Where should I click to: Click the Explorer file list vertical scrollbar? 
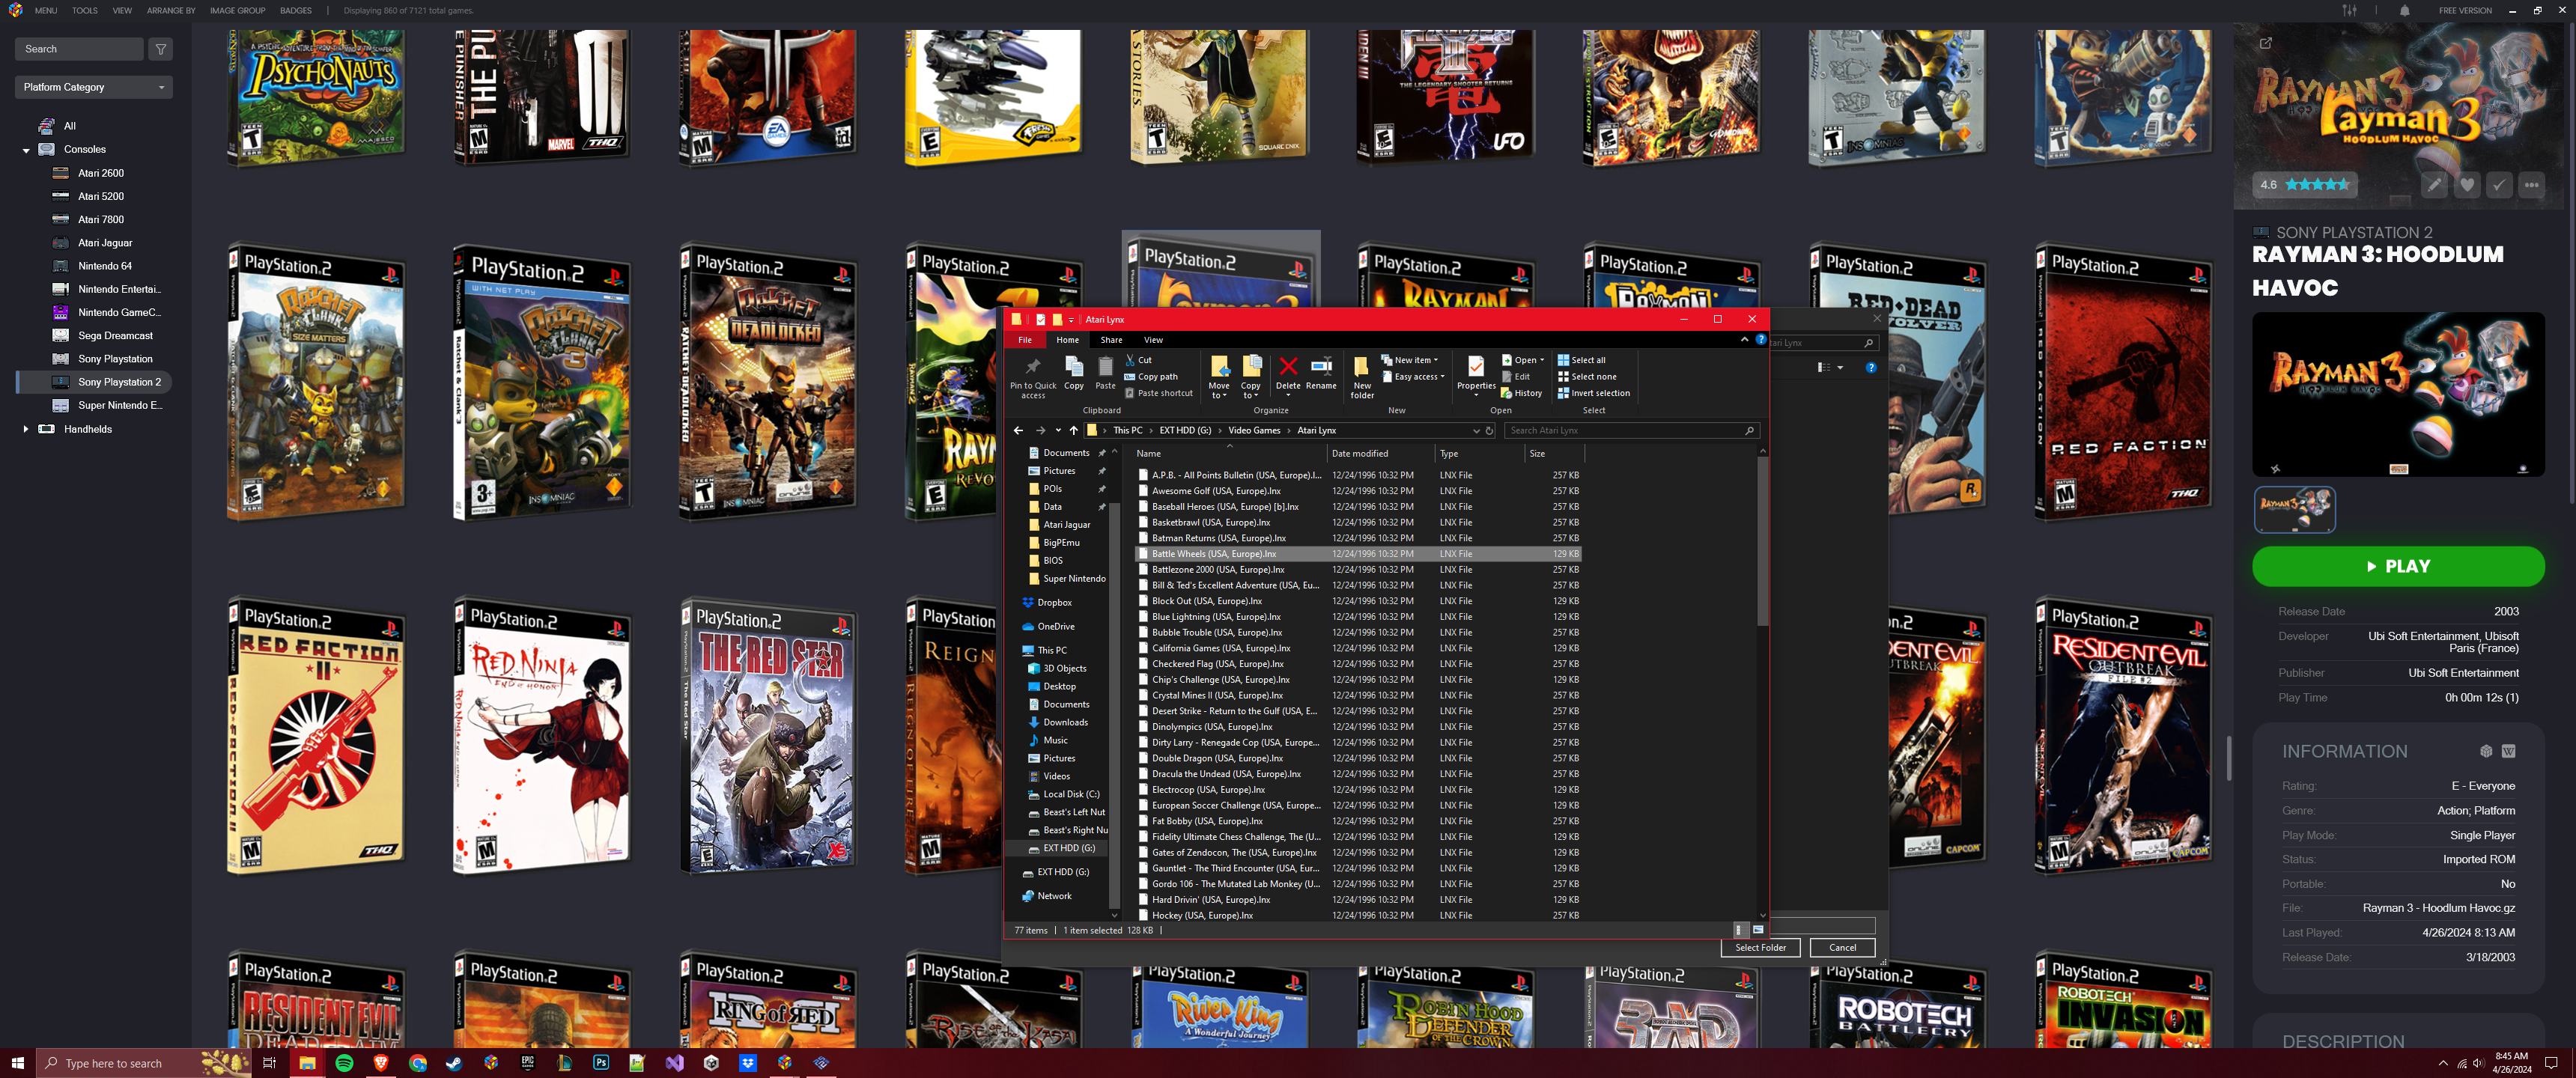pyautogui.click(x=1762, y=543)
